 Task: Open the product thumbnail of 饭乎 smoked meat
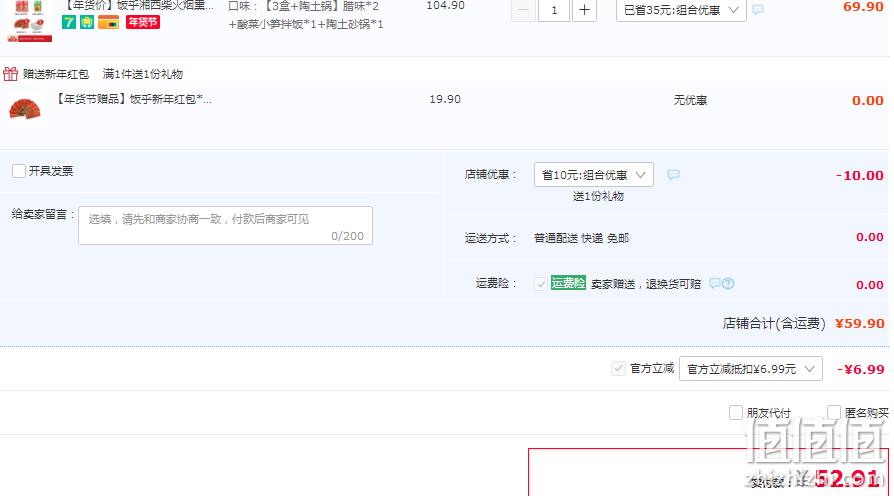(29, 21)
